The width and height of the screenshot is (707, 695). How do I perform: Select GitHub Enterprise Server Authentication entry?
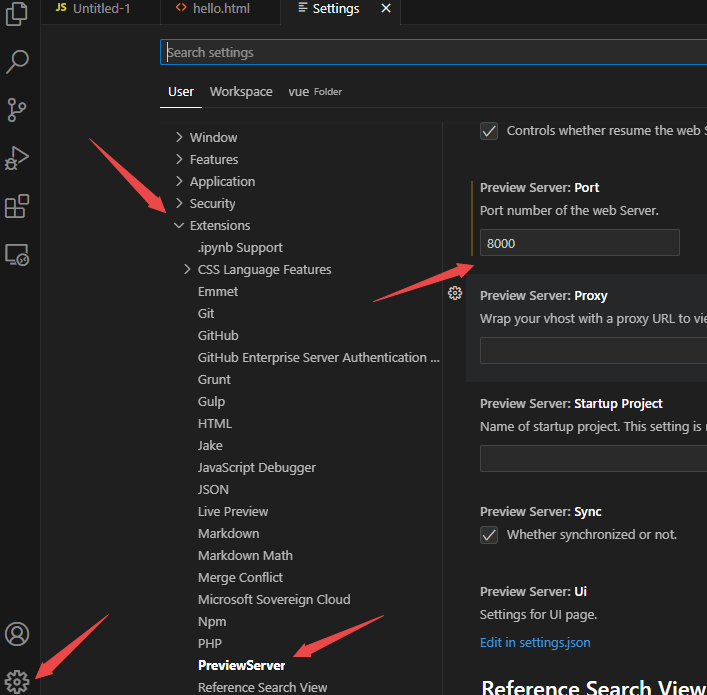318,358
